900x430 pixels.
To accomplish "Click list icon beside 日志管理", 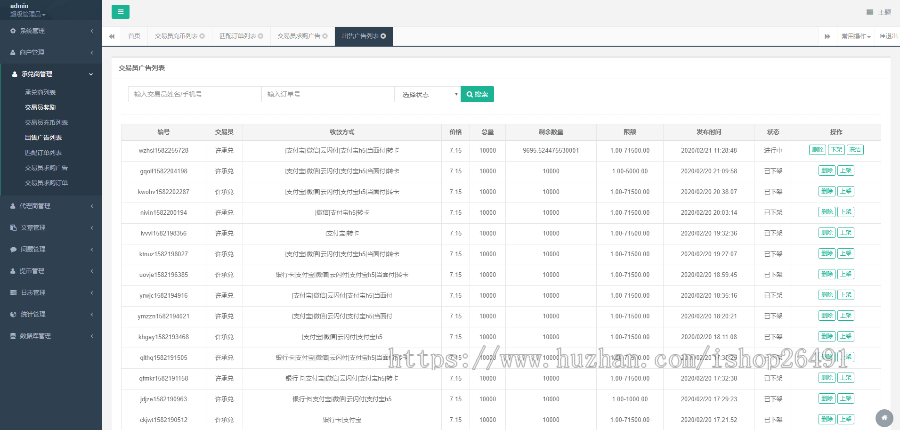I will (14, 293).
